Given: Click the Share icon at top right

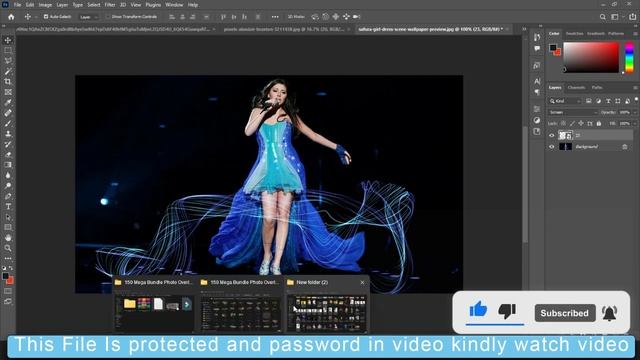Looking at the screenshot, I should (632, 17).
